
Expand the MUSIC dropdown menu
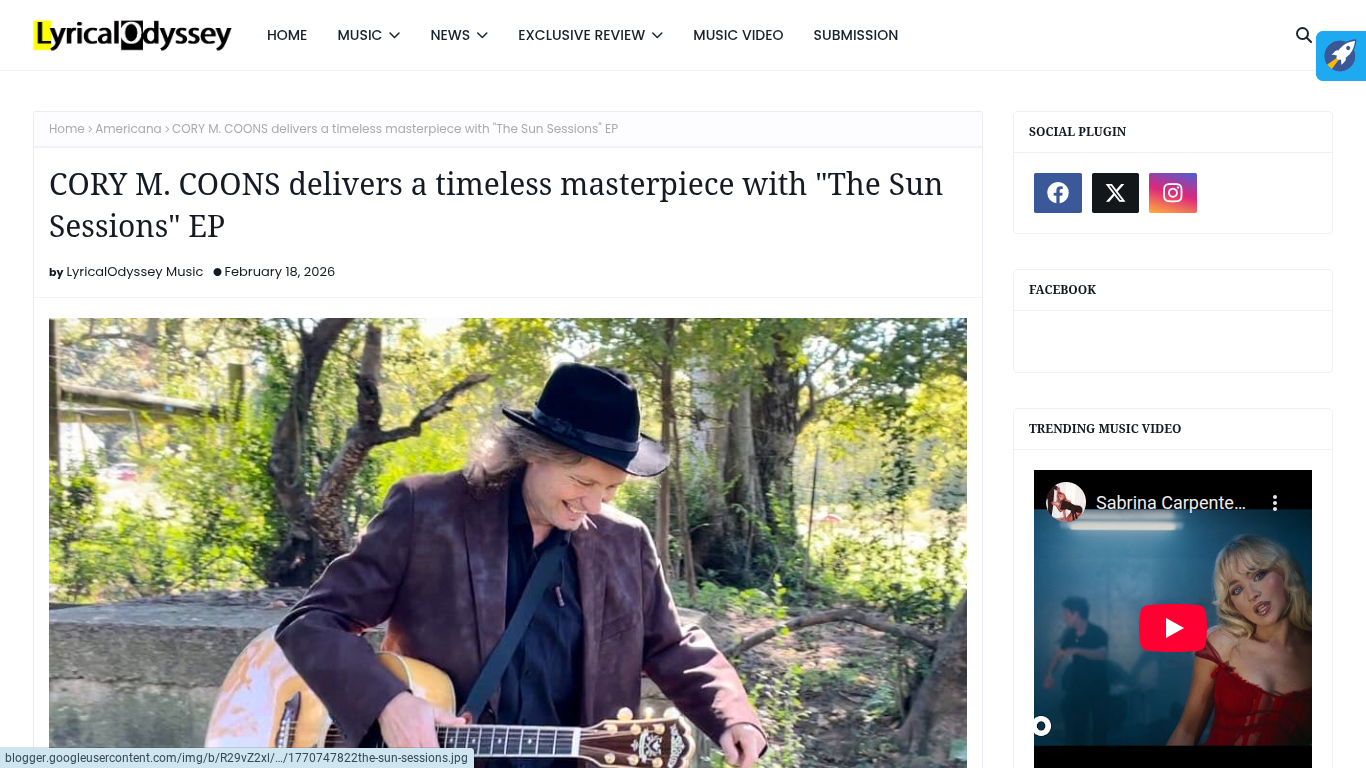click(368, 35)
